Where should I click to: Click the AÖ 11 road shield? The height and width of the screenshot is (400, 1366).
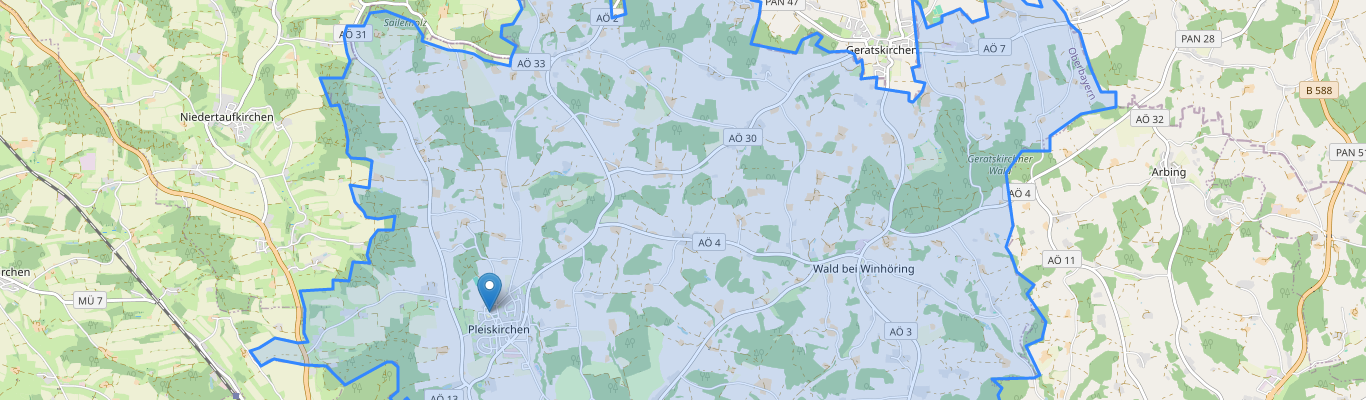(1062, 260)
